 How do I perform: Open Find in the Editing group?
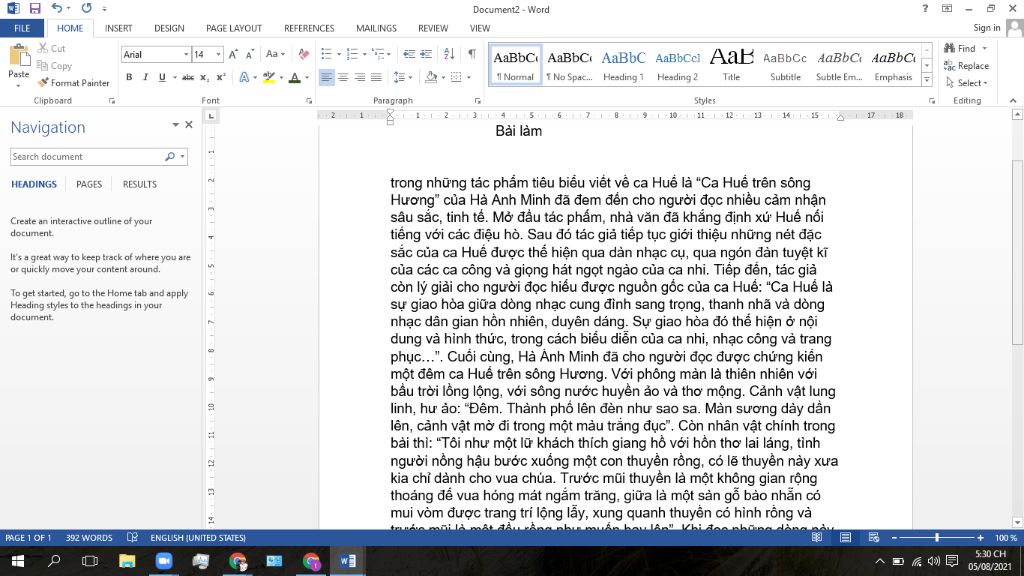point(960,48)
